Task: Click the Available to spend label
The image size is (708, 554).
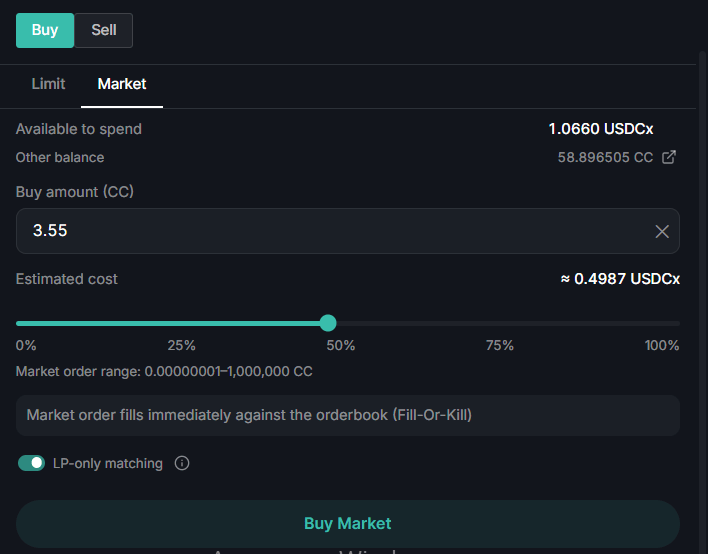Action: [79, 129]
